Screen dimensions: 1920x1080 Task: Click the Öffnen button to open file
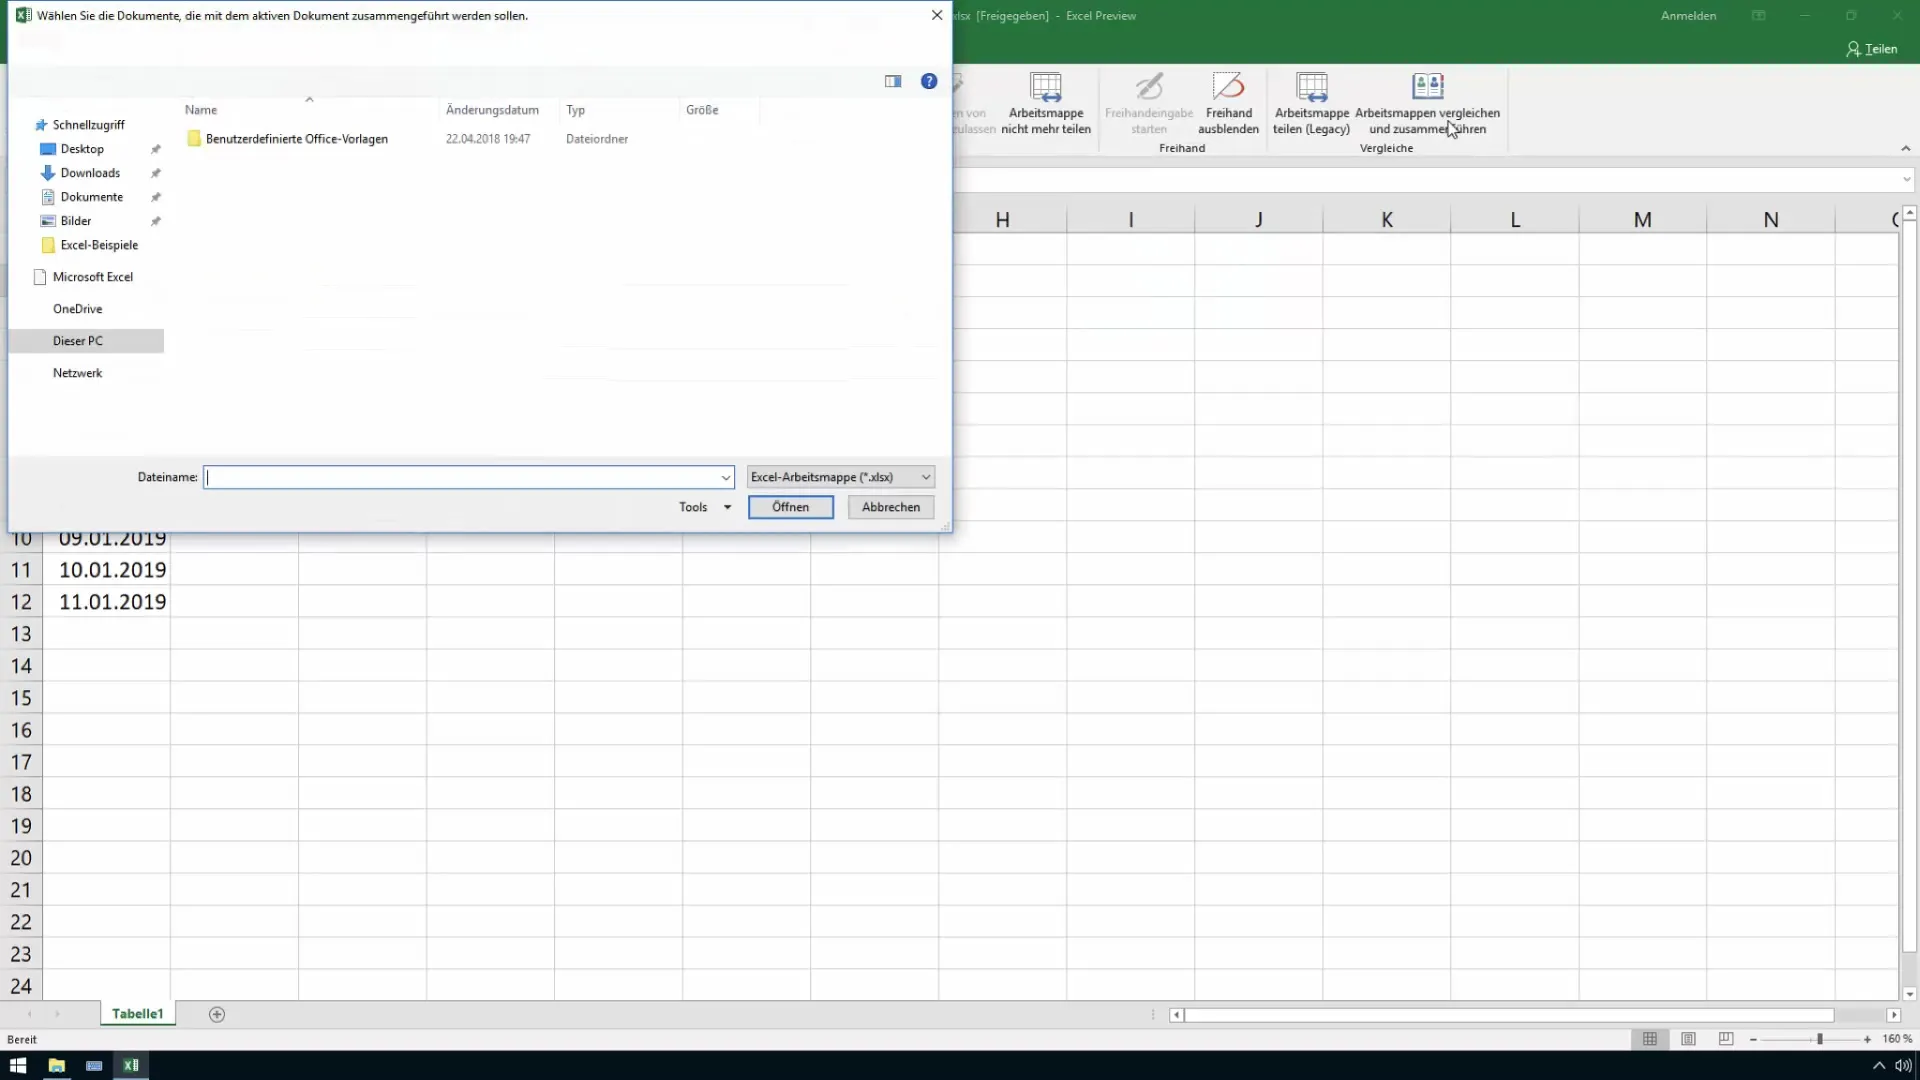tap(791, 506)
